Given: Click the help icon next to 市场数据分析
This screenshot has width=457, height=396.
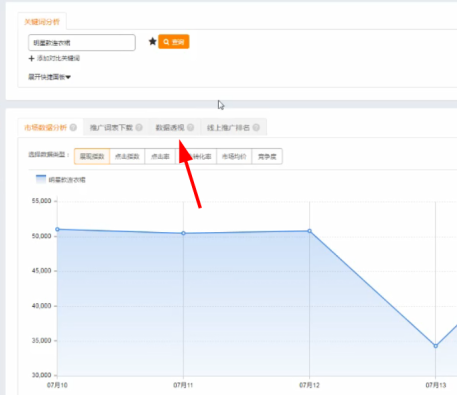Looking at the screenshot, I should point(73,127).
